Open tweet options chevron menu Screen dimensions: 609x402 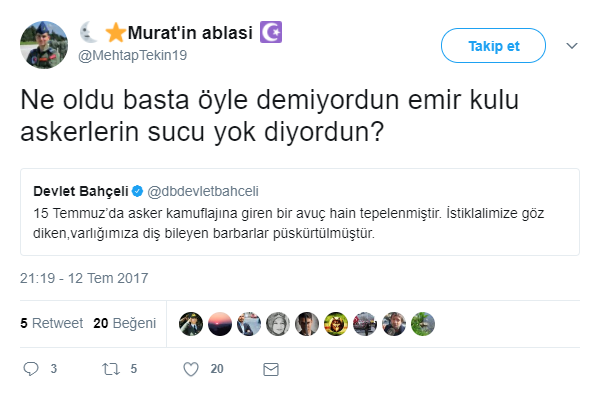(x=572, y=46)
